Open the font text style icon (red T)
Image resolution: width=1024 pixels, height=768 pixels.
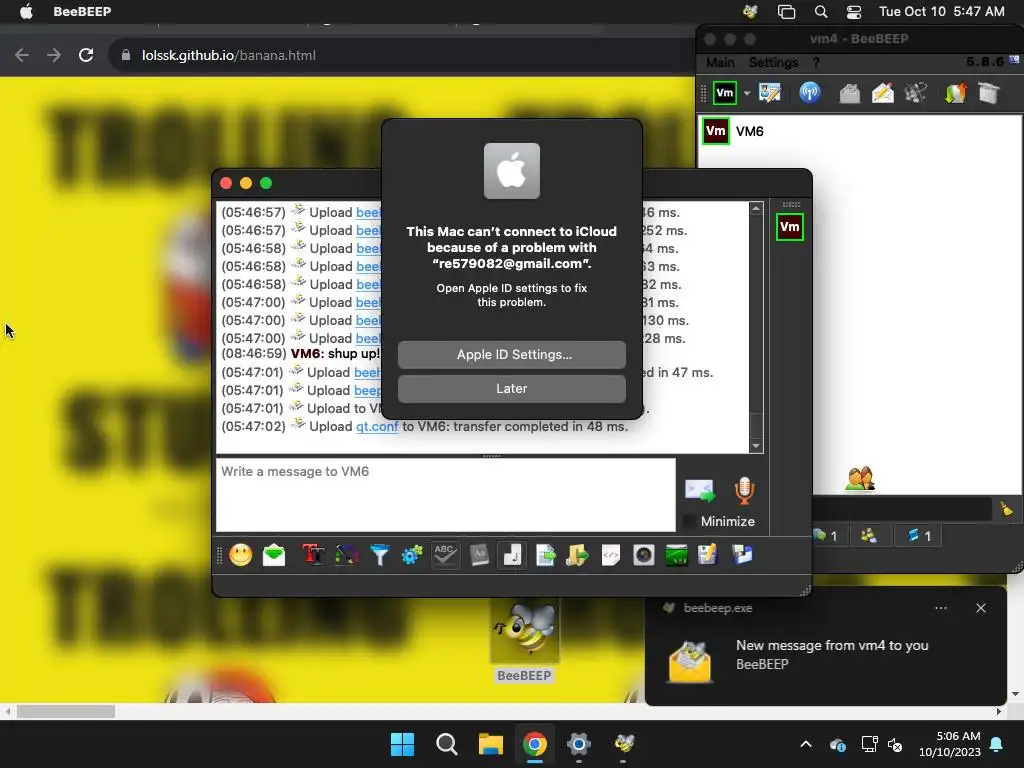(x=313, y=555)
